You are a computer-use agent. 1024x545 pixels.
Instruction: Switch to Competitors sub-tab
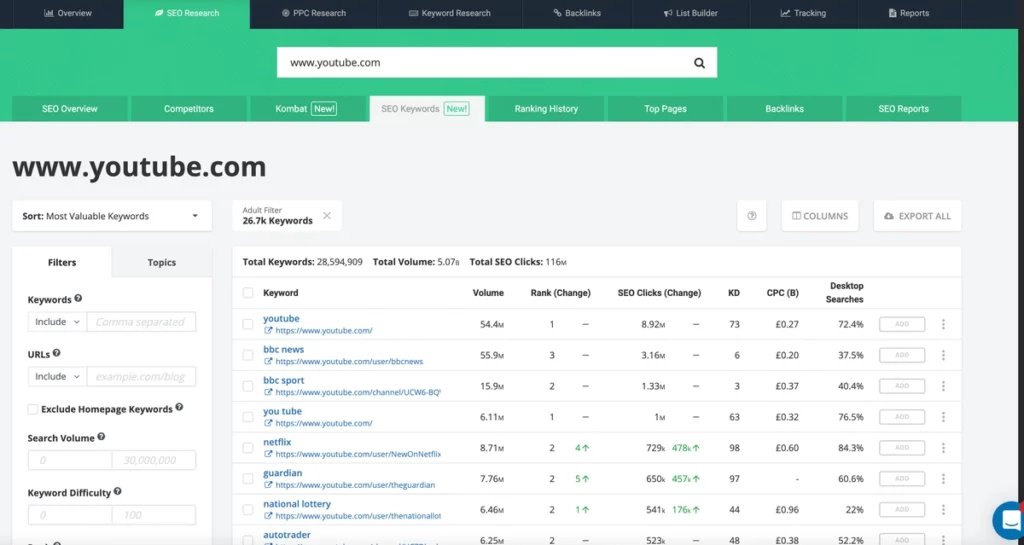click(x=189, y=109)
